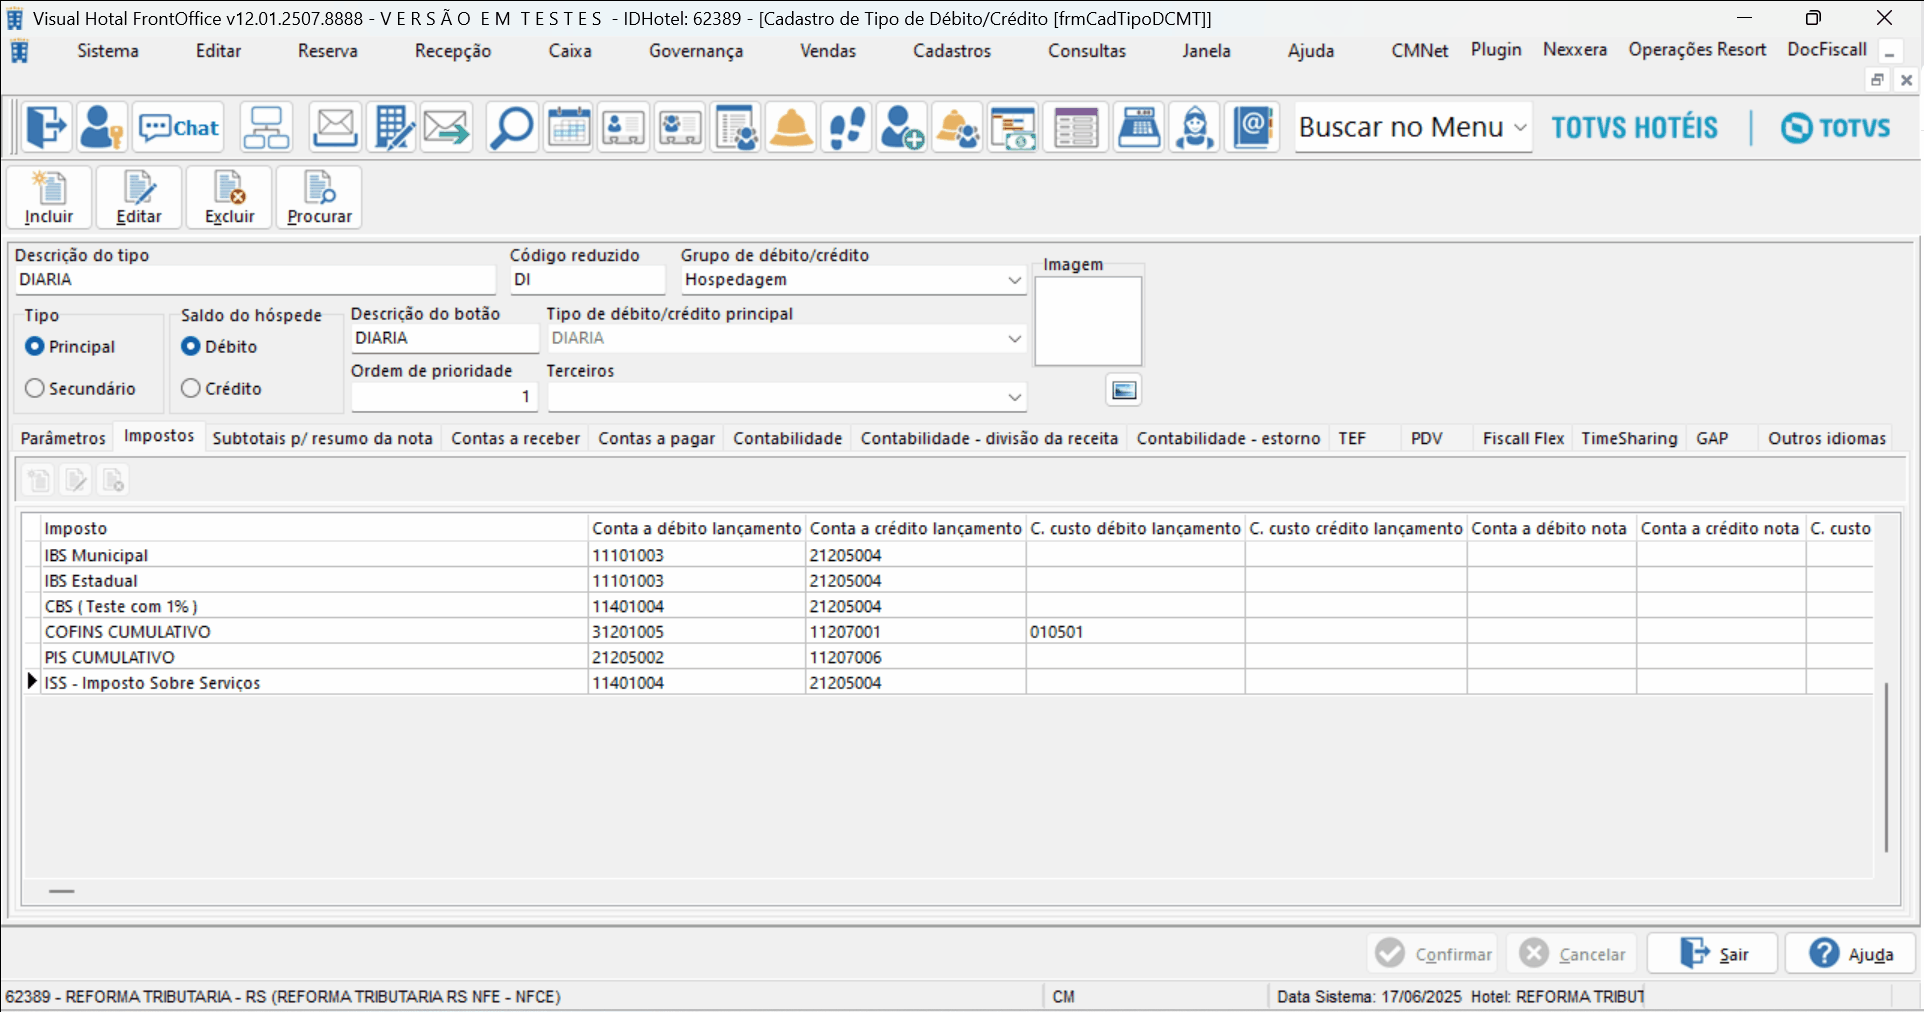Screen dimensions: 1924x1012
Task: Click the orange bell icon
Action: 791,128
